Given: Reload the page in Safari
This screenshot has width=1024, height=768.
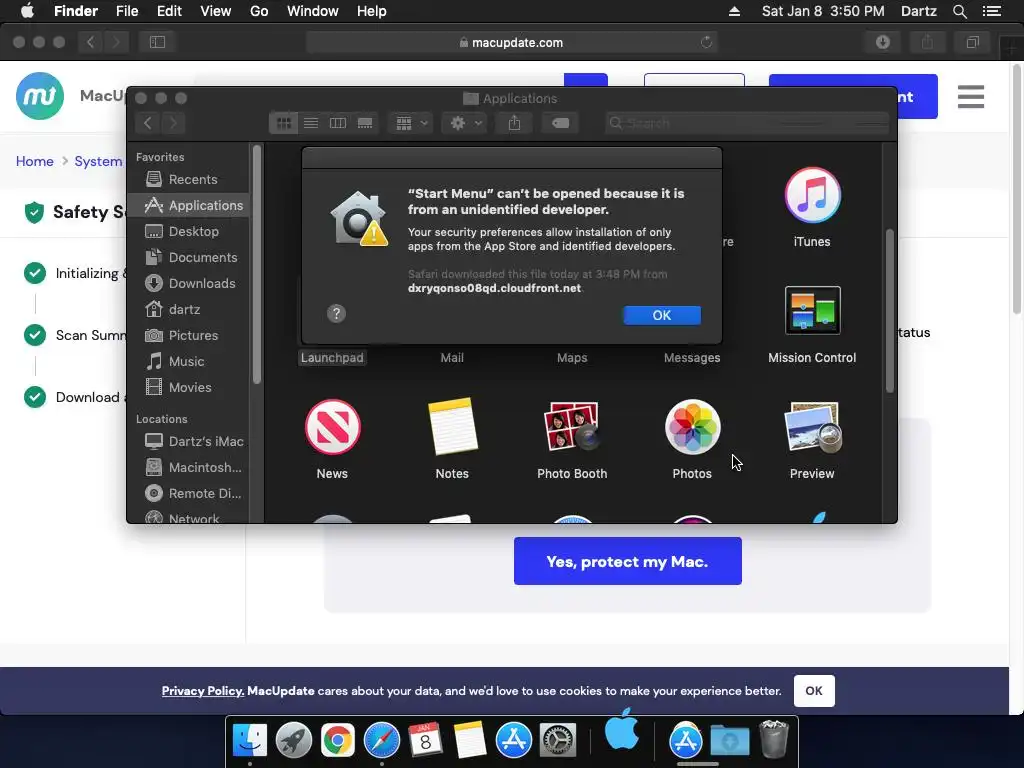Looking at the screenshot, I should point(706,42).
